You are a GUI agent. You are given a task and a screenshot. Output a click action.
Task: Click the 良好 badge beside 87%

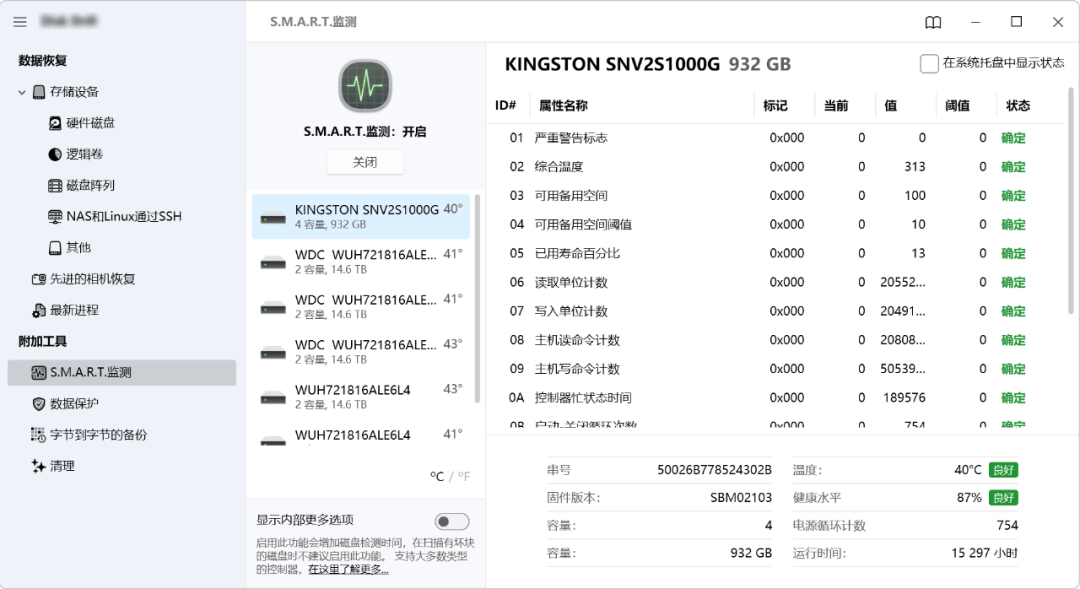click(1004, 497)
